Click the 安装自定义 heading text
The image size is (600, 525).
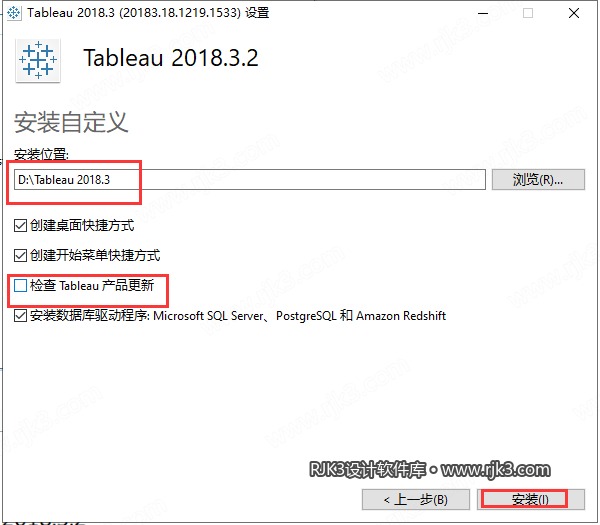click(x=71, y=123)
